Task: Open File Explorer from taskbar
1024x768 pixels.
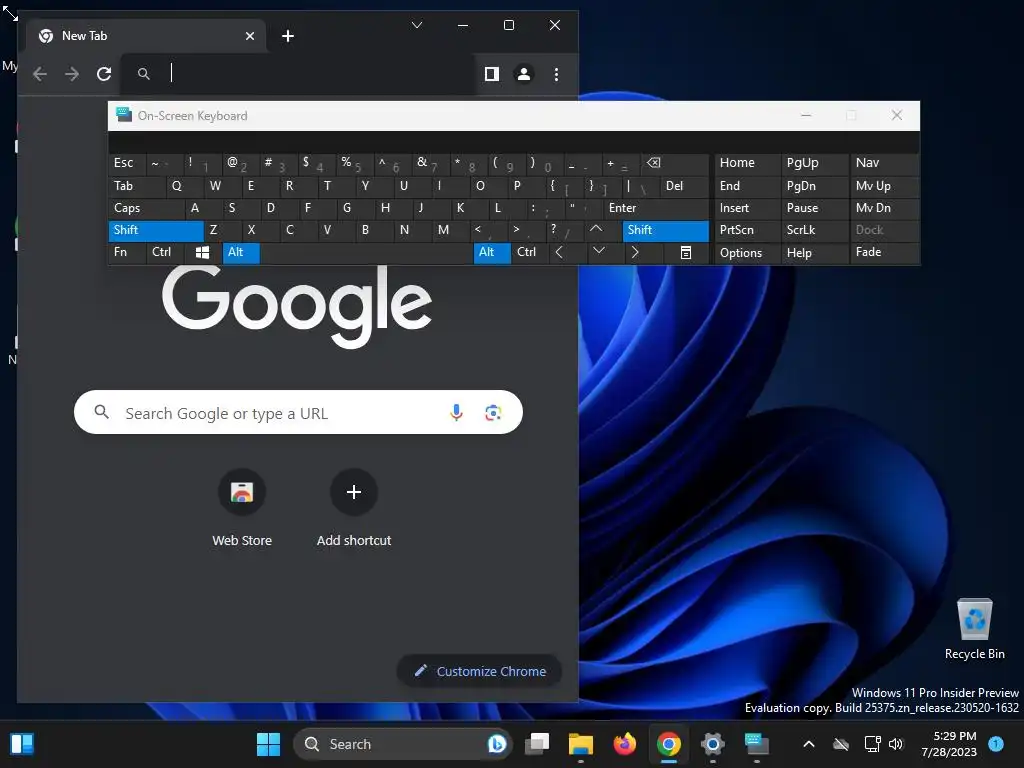Action: click(581, 744)
